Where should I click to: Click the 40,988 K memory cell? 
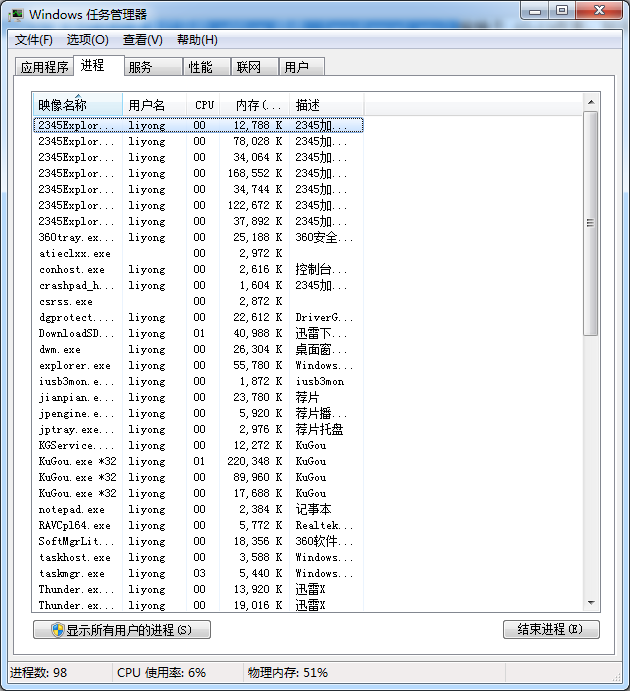(x=258, y=333)
